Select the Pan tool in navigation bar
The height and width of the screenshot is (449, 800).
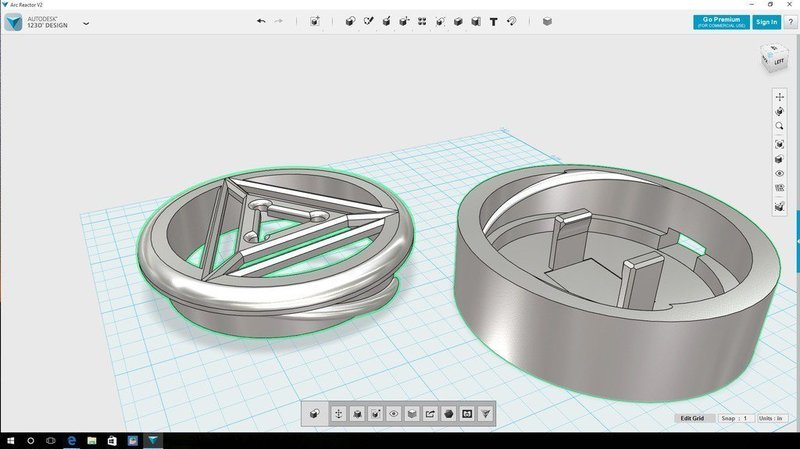779,96
